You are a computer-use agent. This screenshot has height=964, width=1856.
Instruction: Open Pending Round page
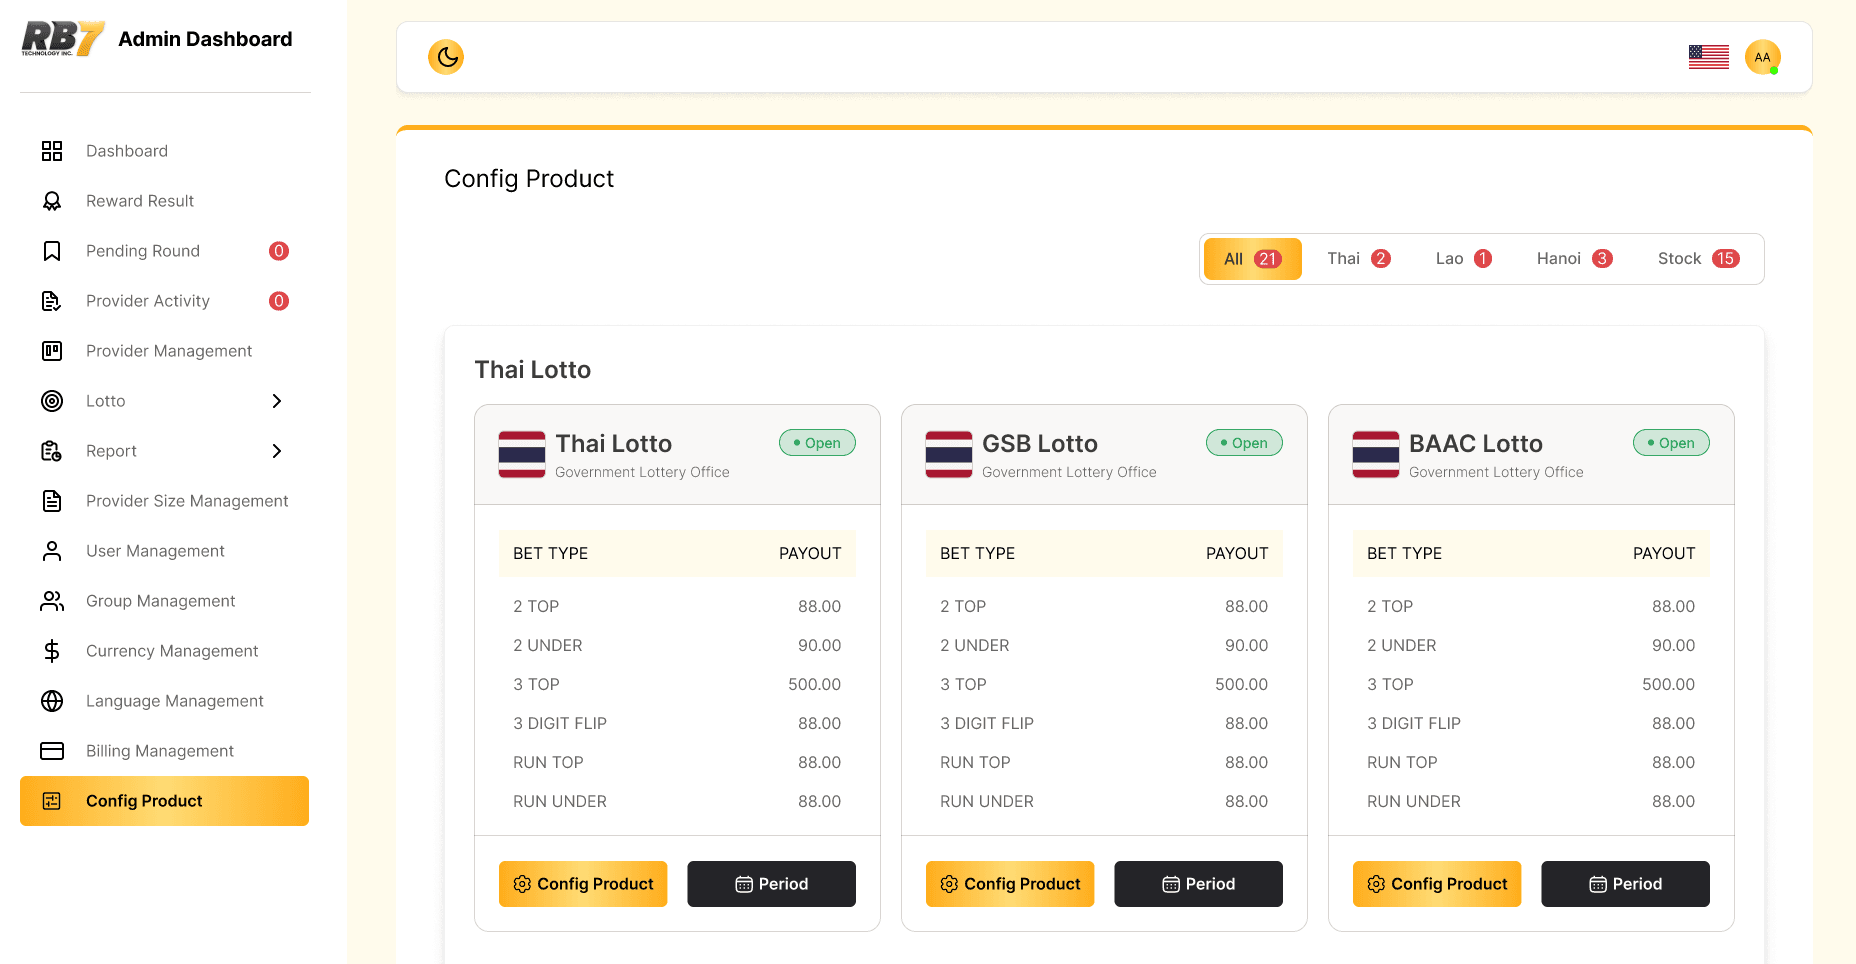coord(164,251)
